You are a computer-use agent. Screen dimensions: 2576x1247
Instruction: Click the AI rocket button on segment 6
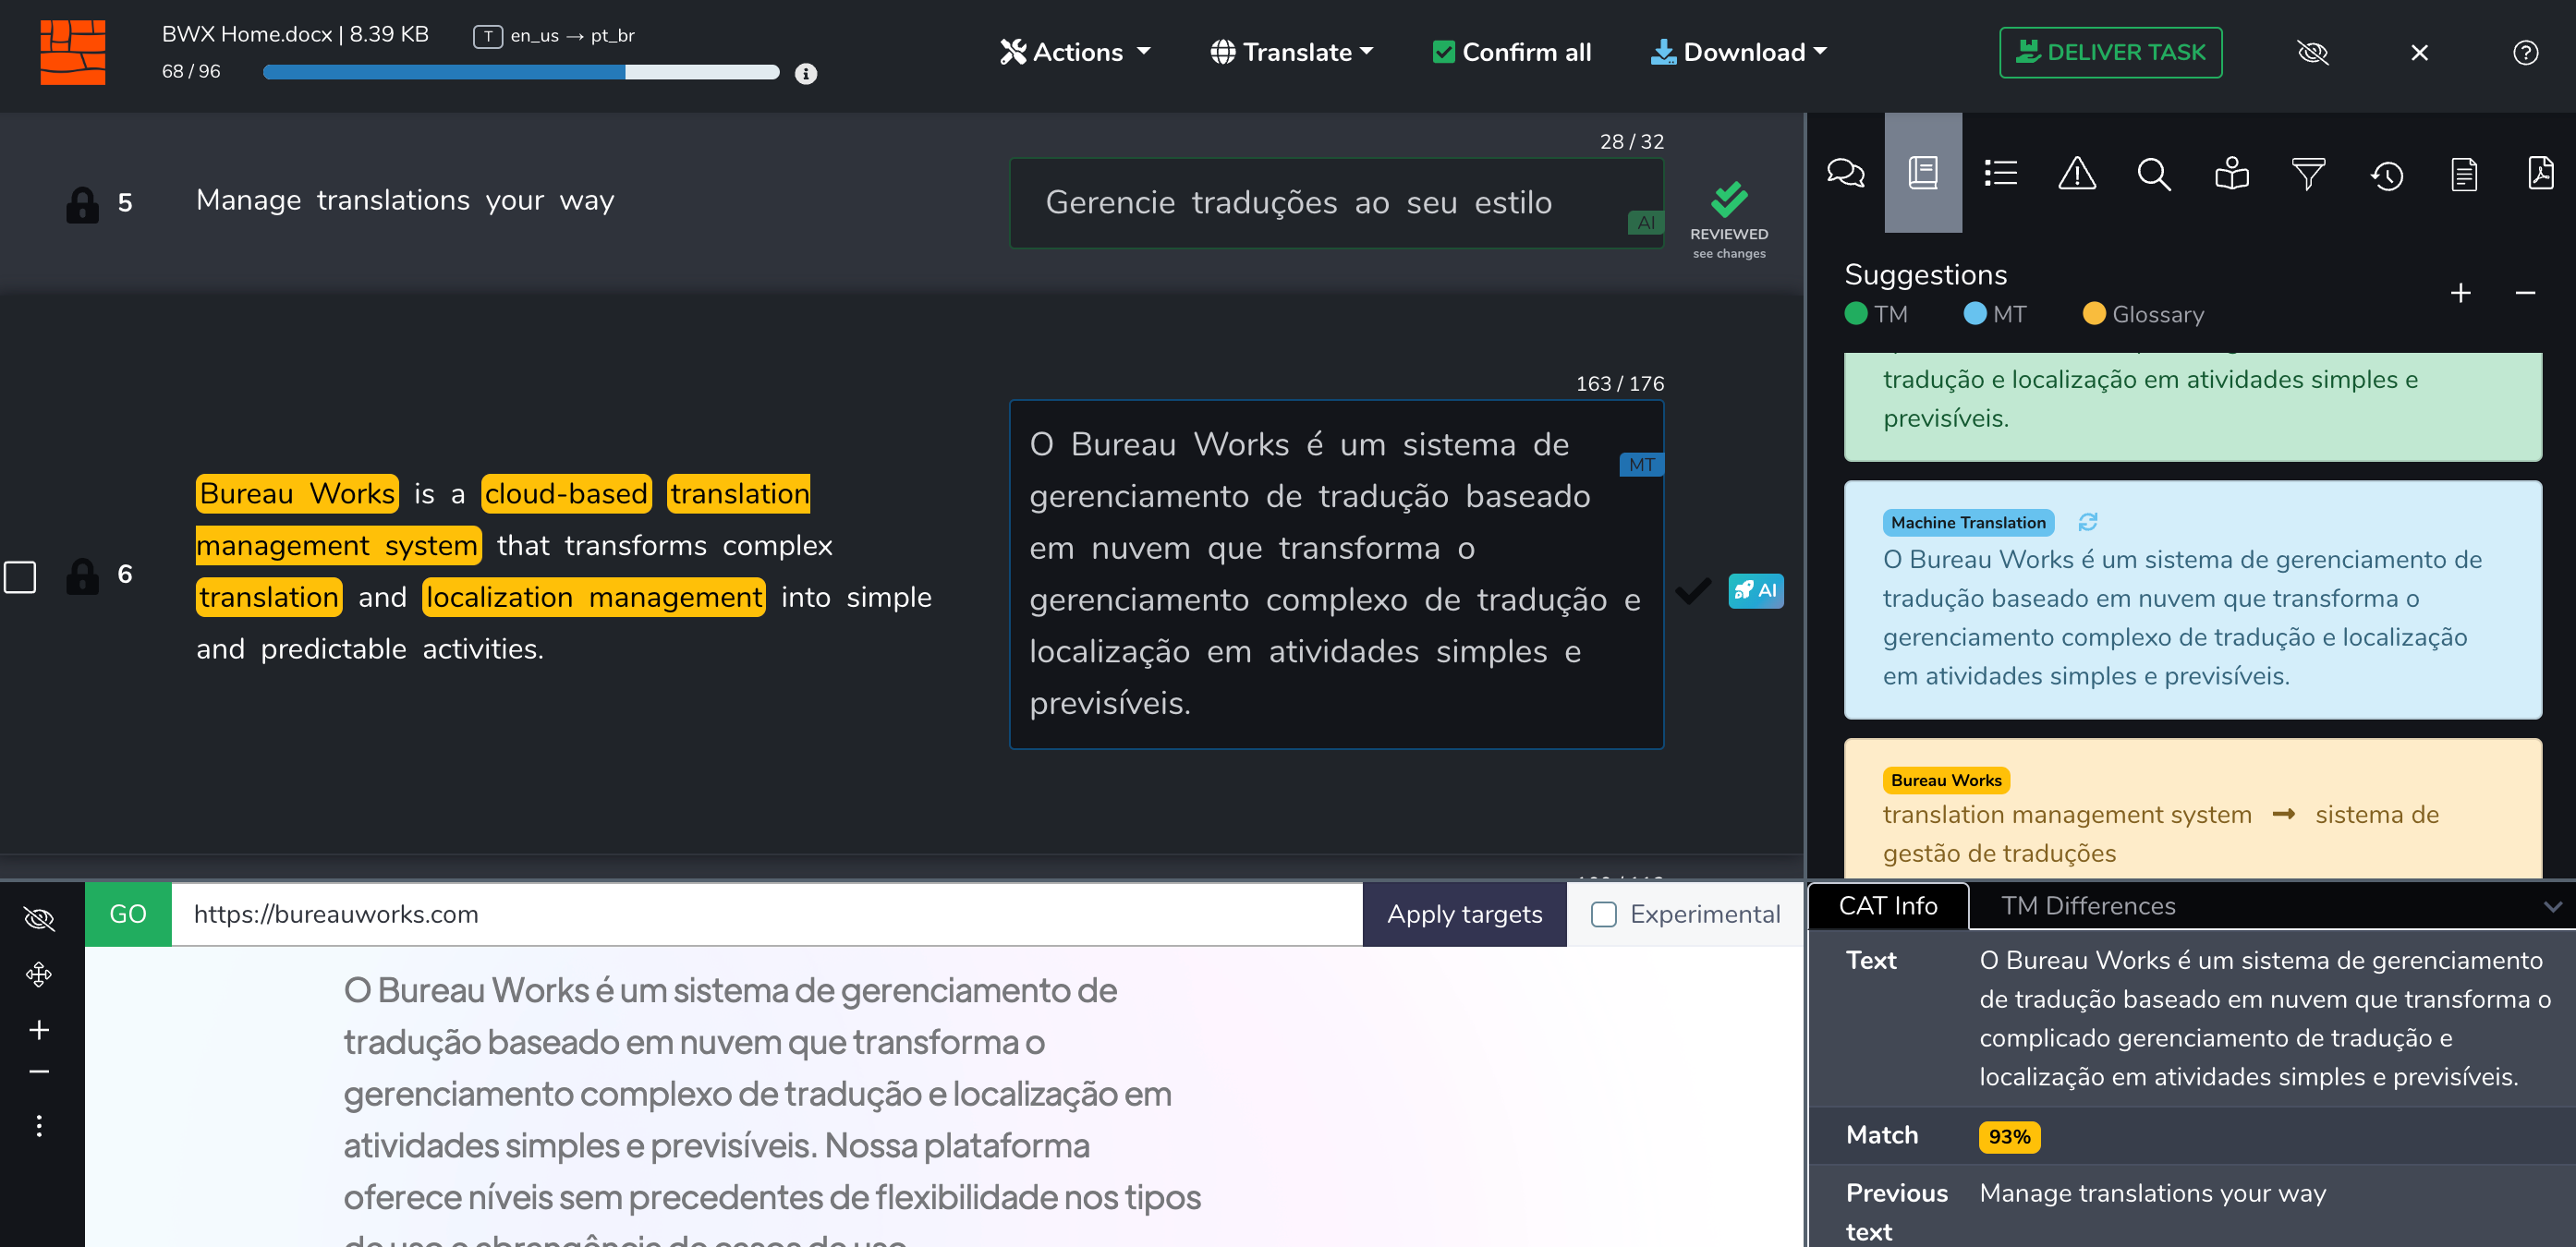[x=1755, y=591]
